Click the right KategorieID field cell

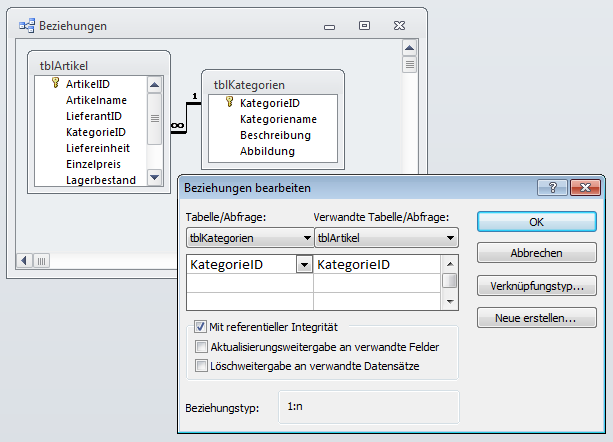(377, 265)
